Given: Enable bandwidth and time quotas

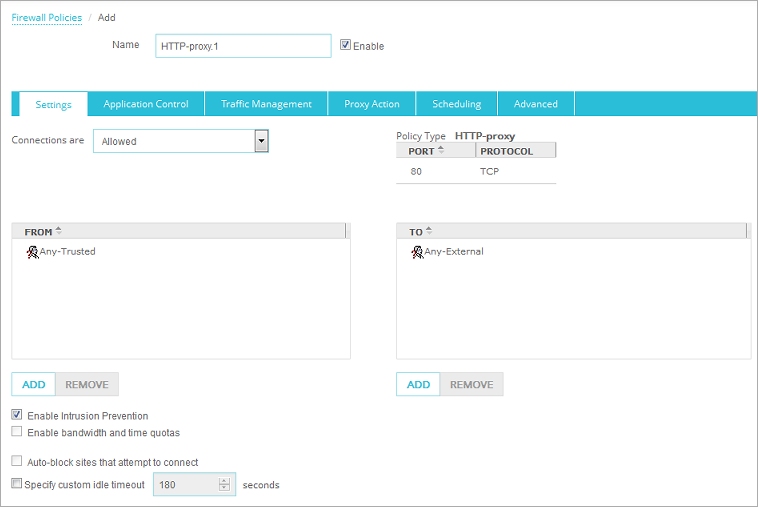Looking at the screenshot, I should pyautogui.click(x=17, y=432).
